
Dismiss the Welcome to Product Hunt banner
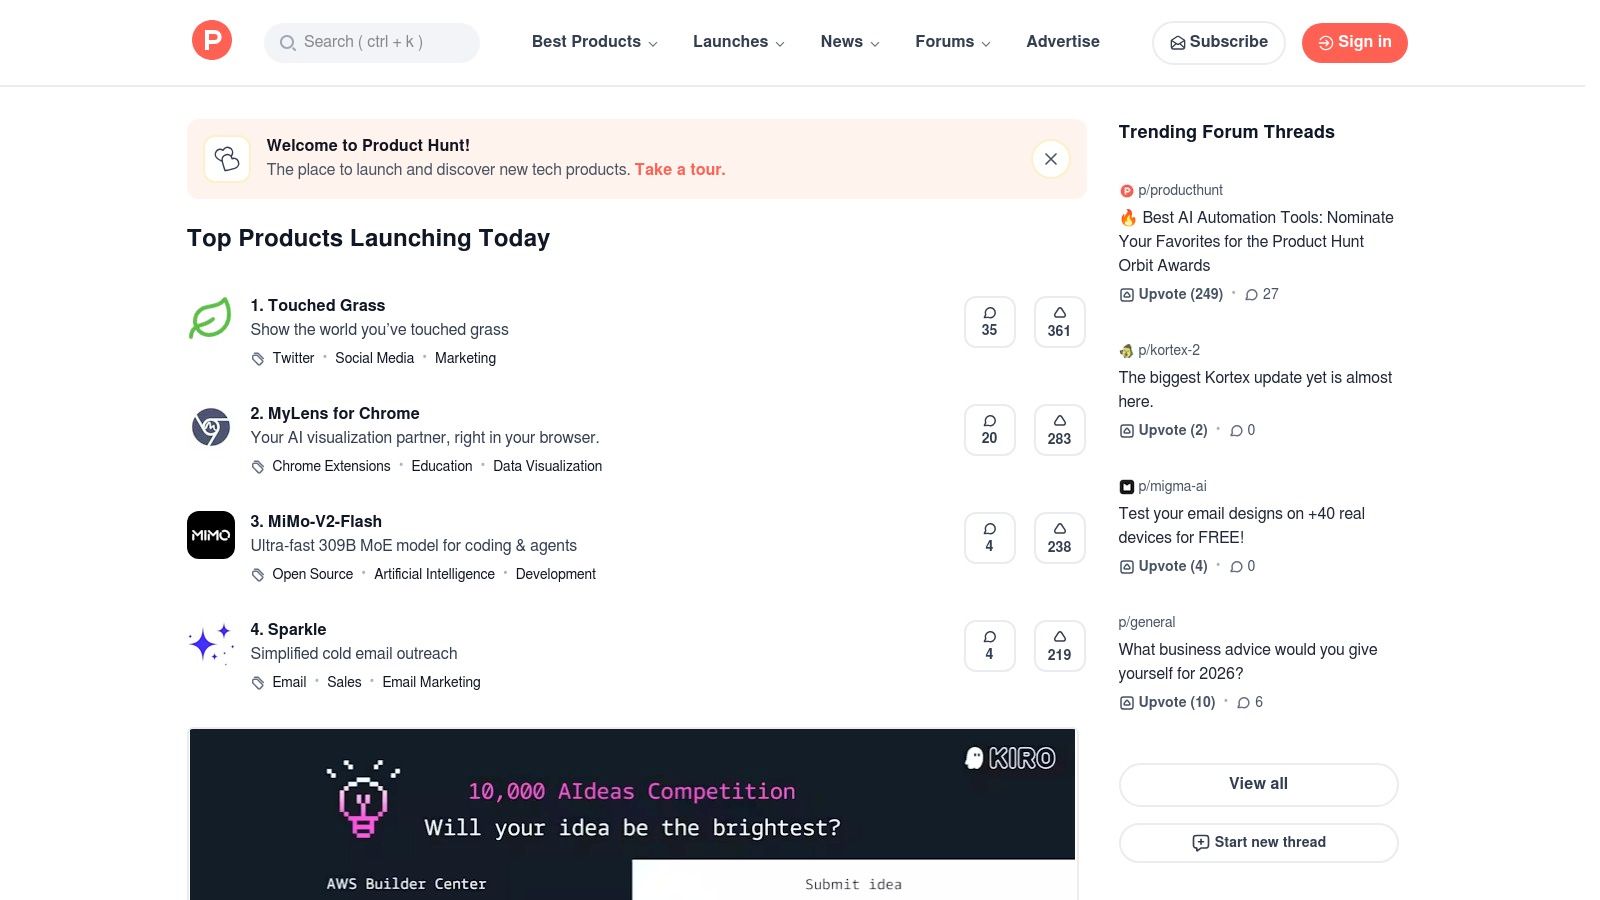click(1050, 158)
